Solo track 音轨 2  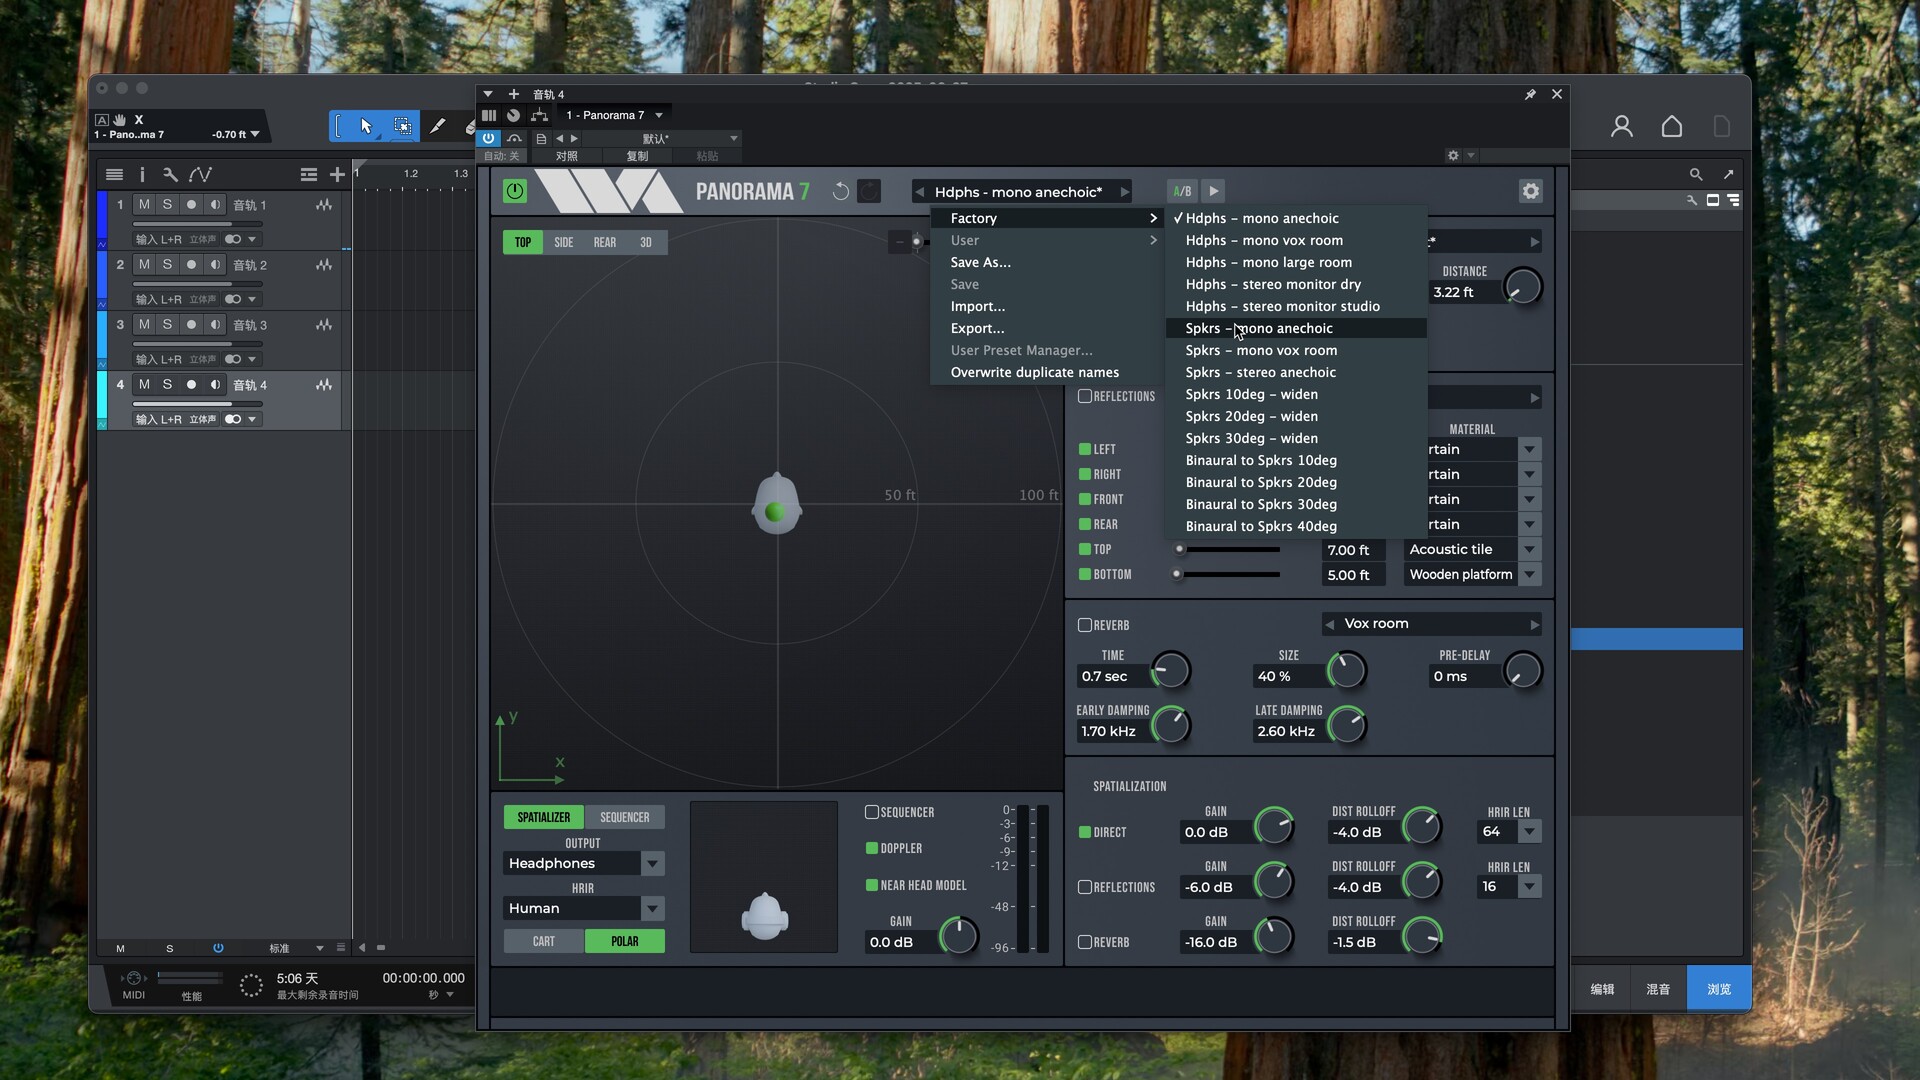(x=167, y=264)
